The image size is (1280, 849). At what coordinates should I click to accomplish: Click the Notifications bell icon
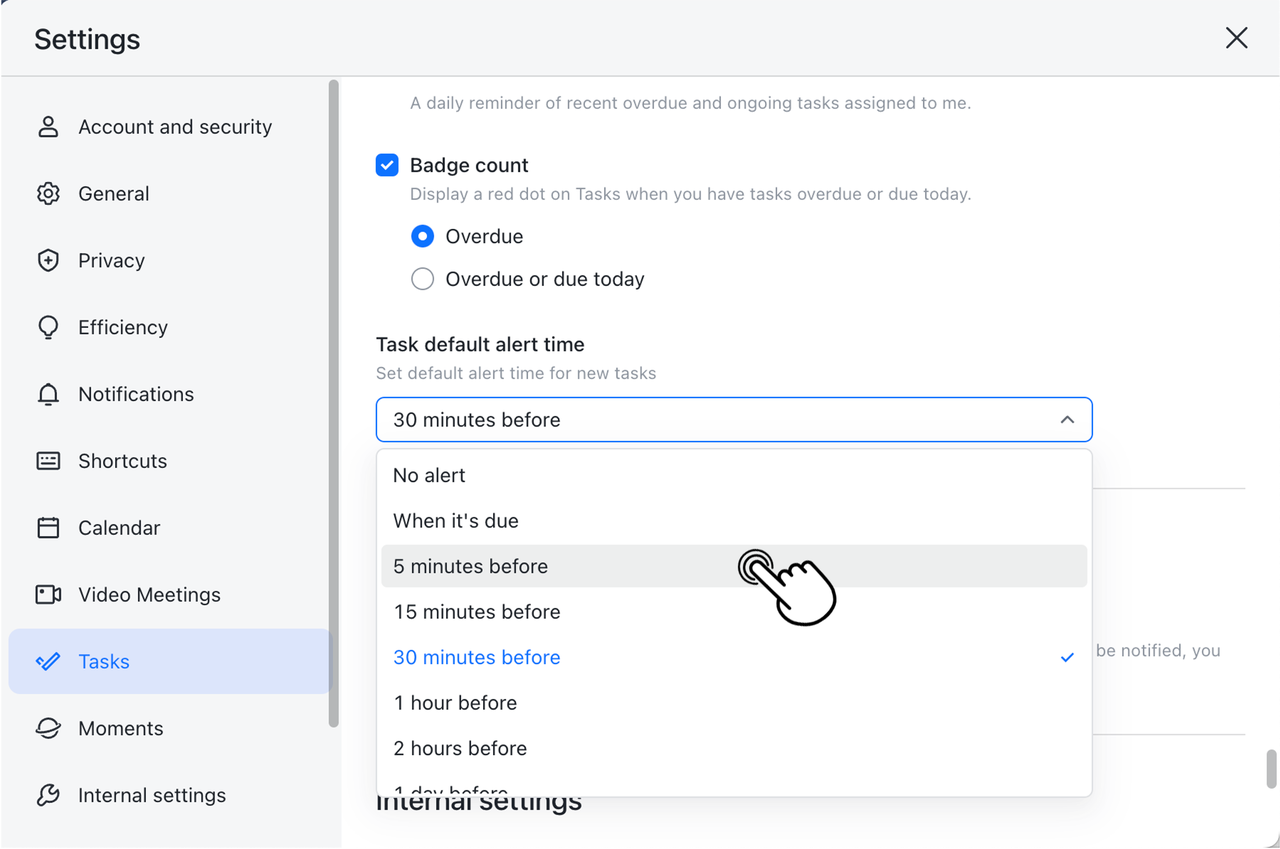[48, 395]
